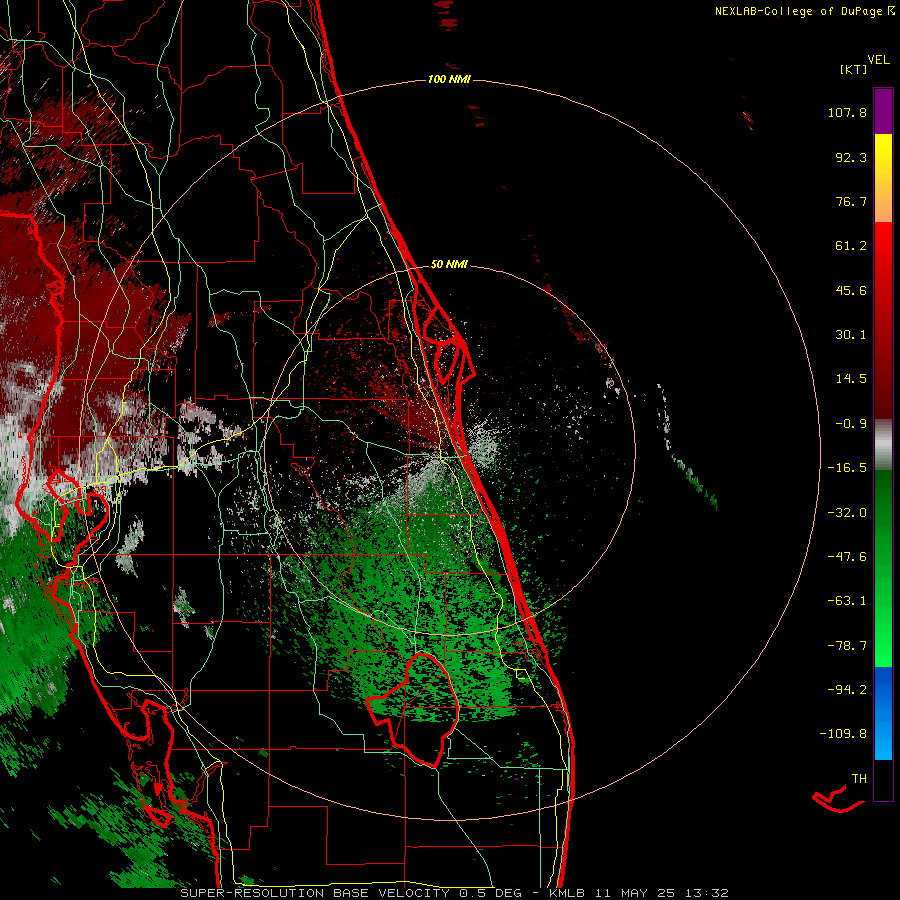The width and height of the screenshot is (900, 900).
Task: Click the -32.0 legend value
Action: click(847, 513)
